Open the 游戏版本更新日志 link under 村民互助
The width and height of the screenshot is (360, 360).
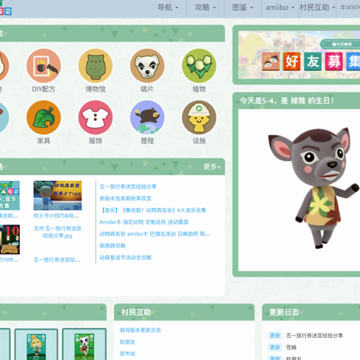click(140, 330)
